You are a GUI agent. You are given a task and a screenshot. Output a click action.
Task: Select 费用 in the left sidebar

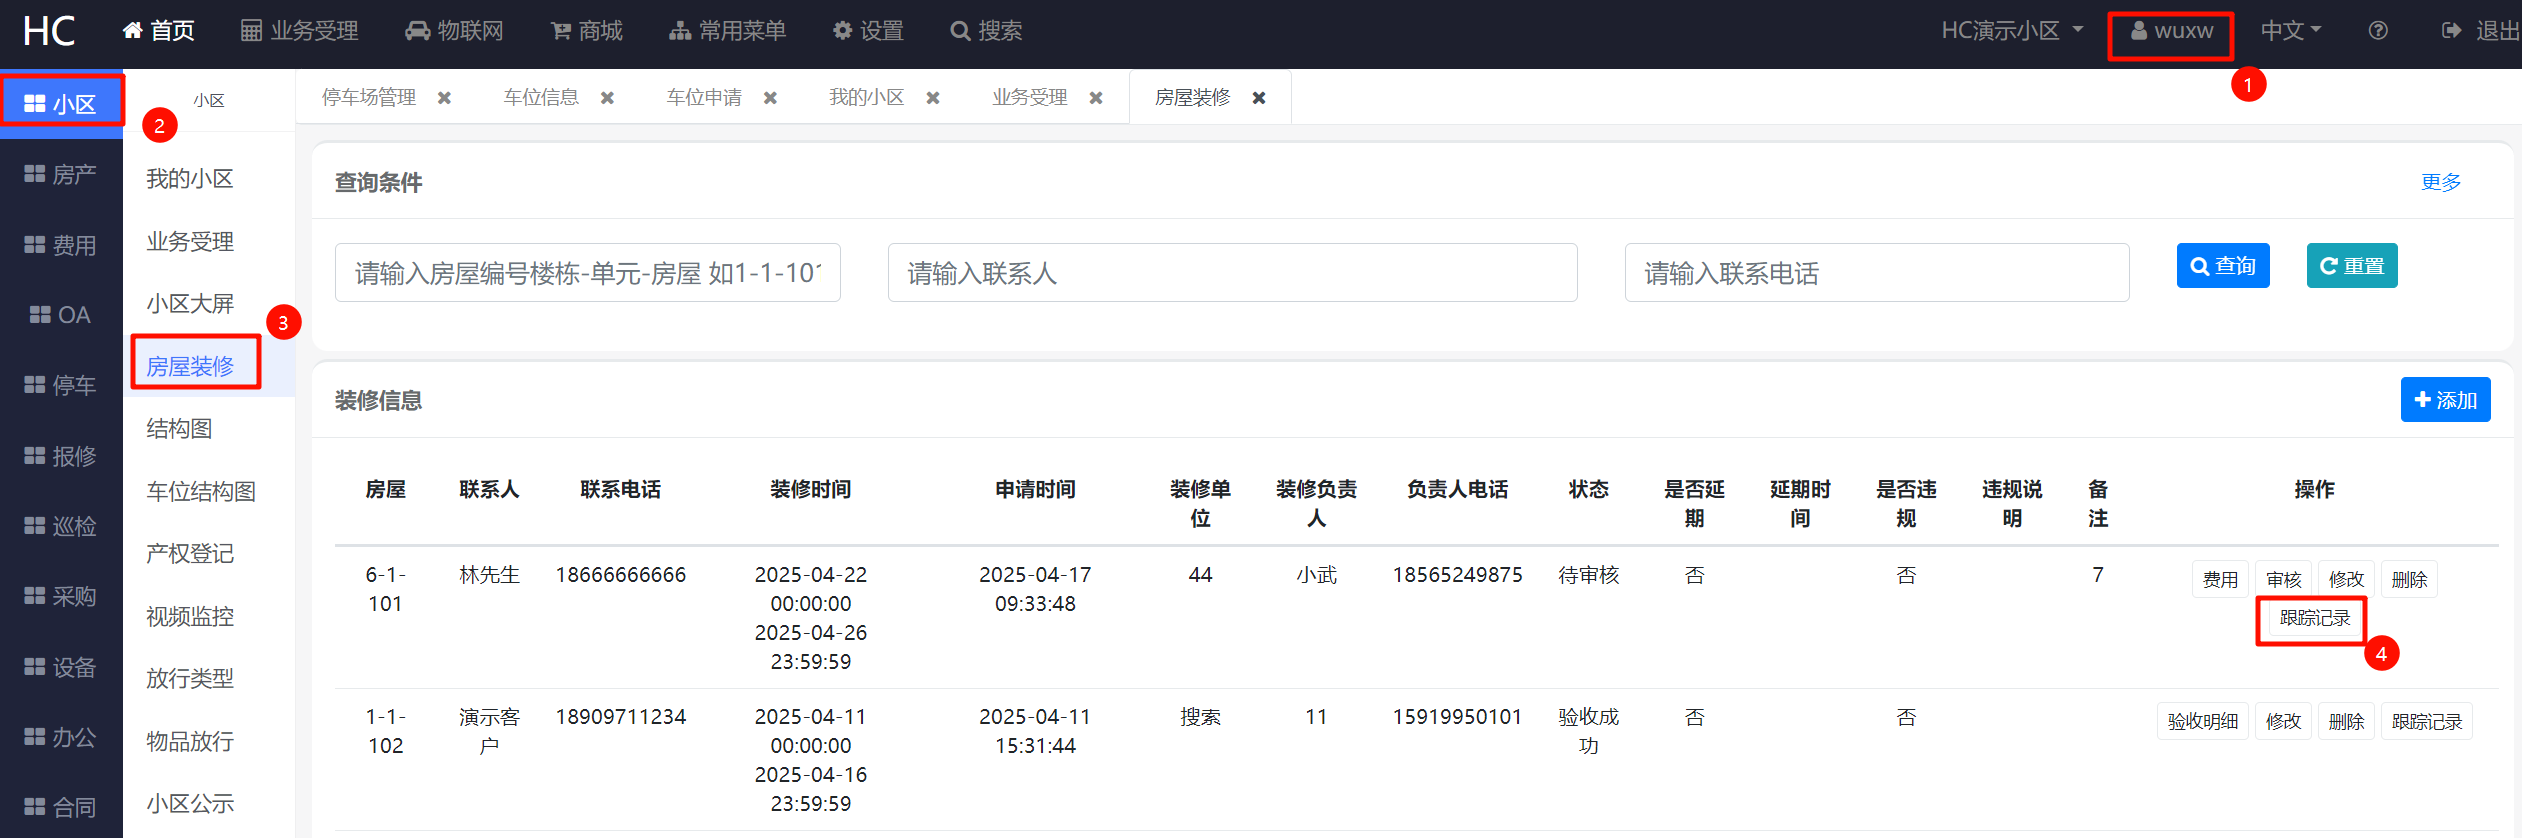[x=61, y=245]
